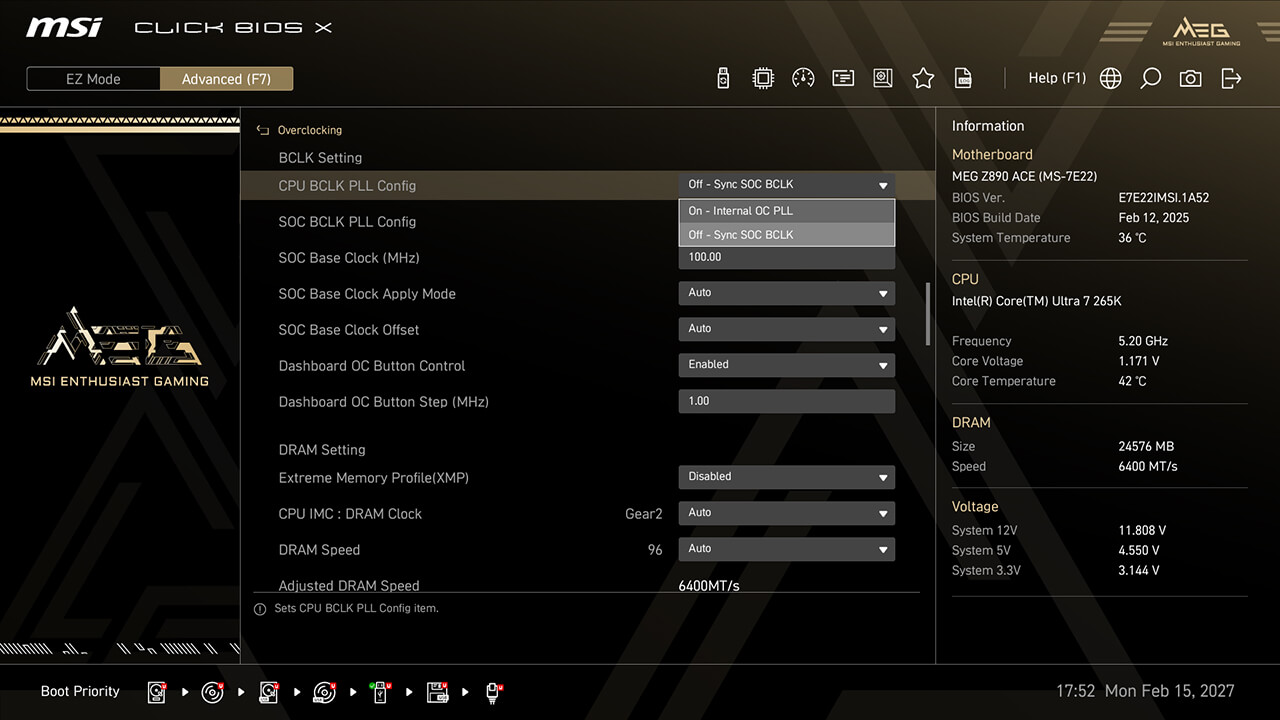Select the first hard disk boot device

pos(158,692)
